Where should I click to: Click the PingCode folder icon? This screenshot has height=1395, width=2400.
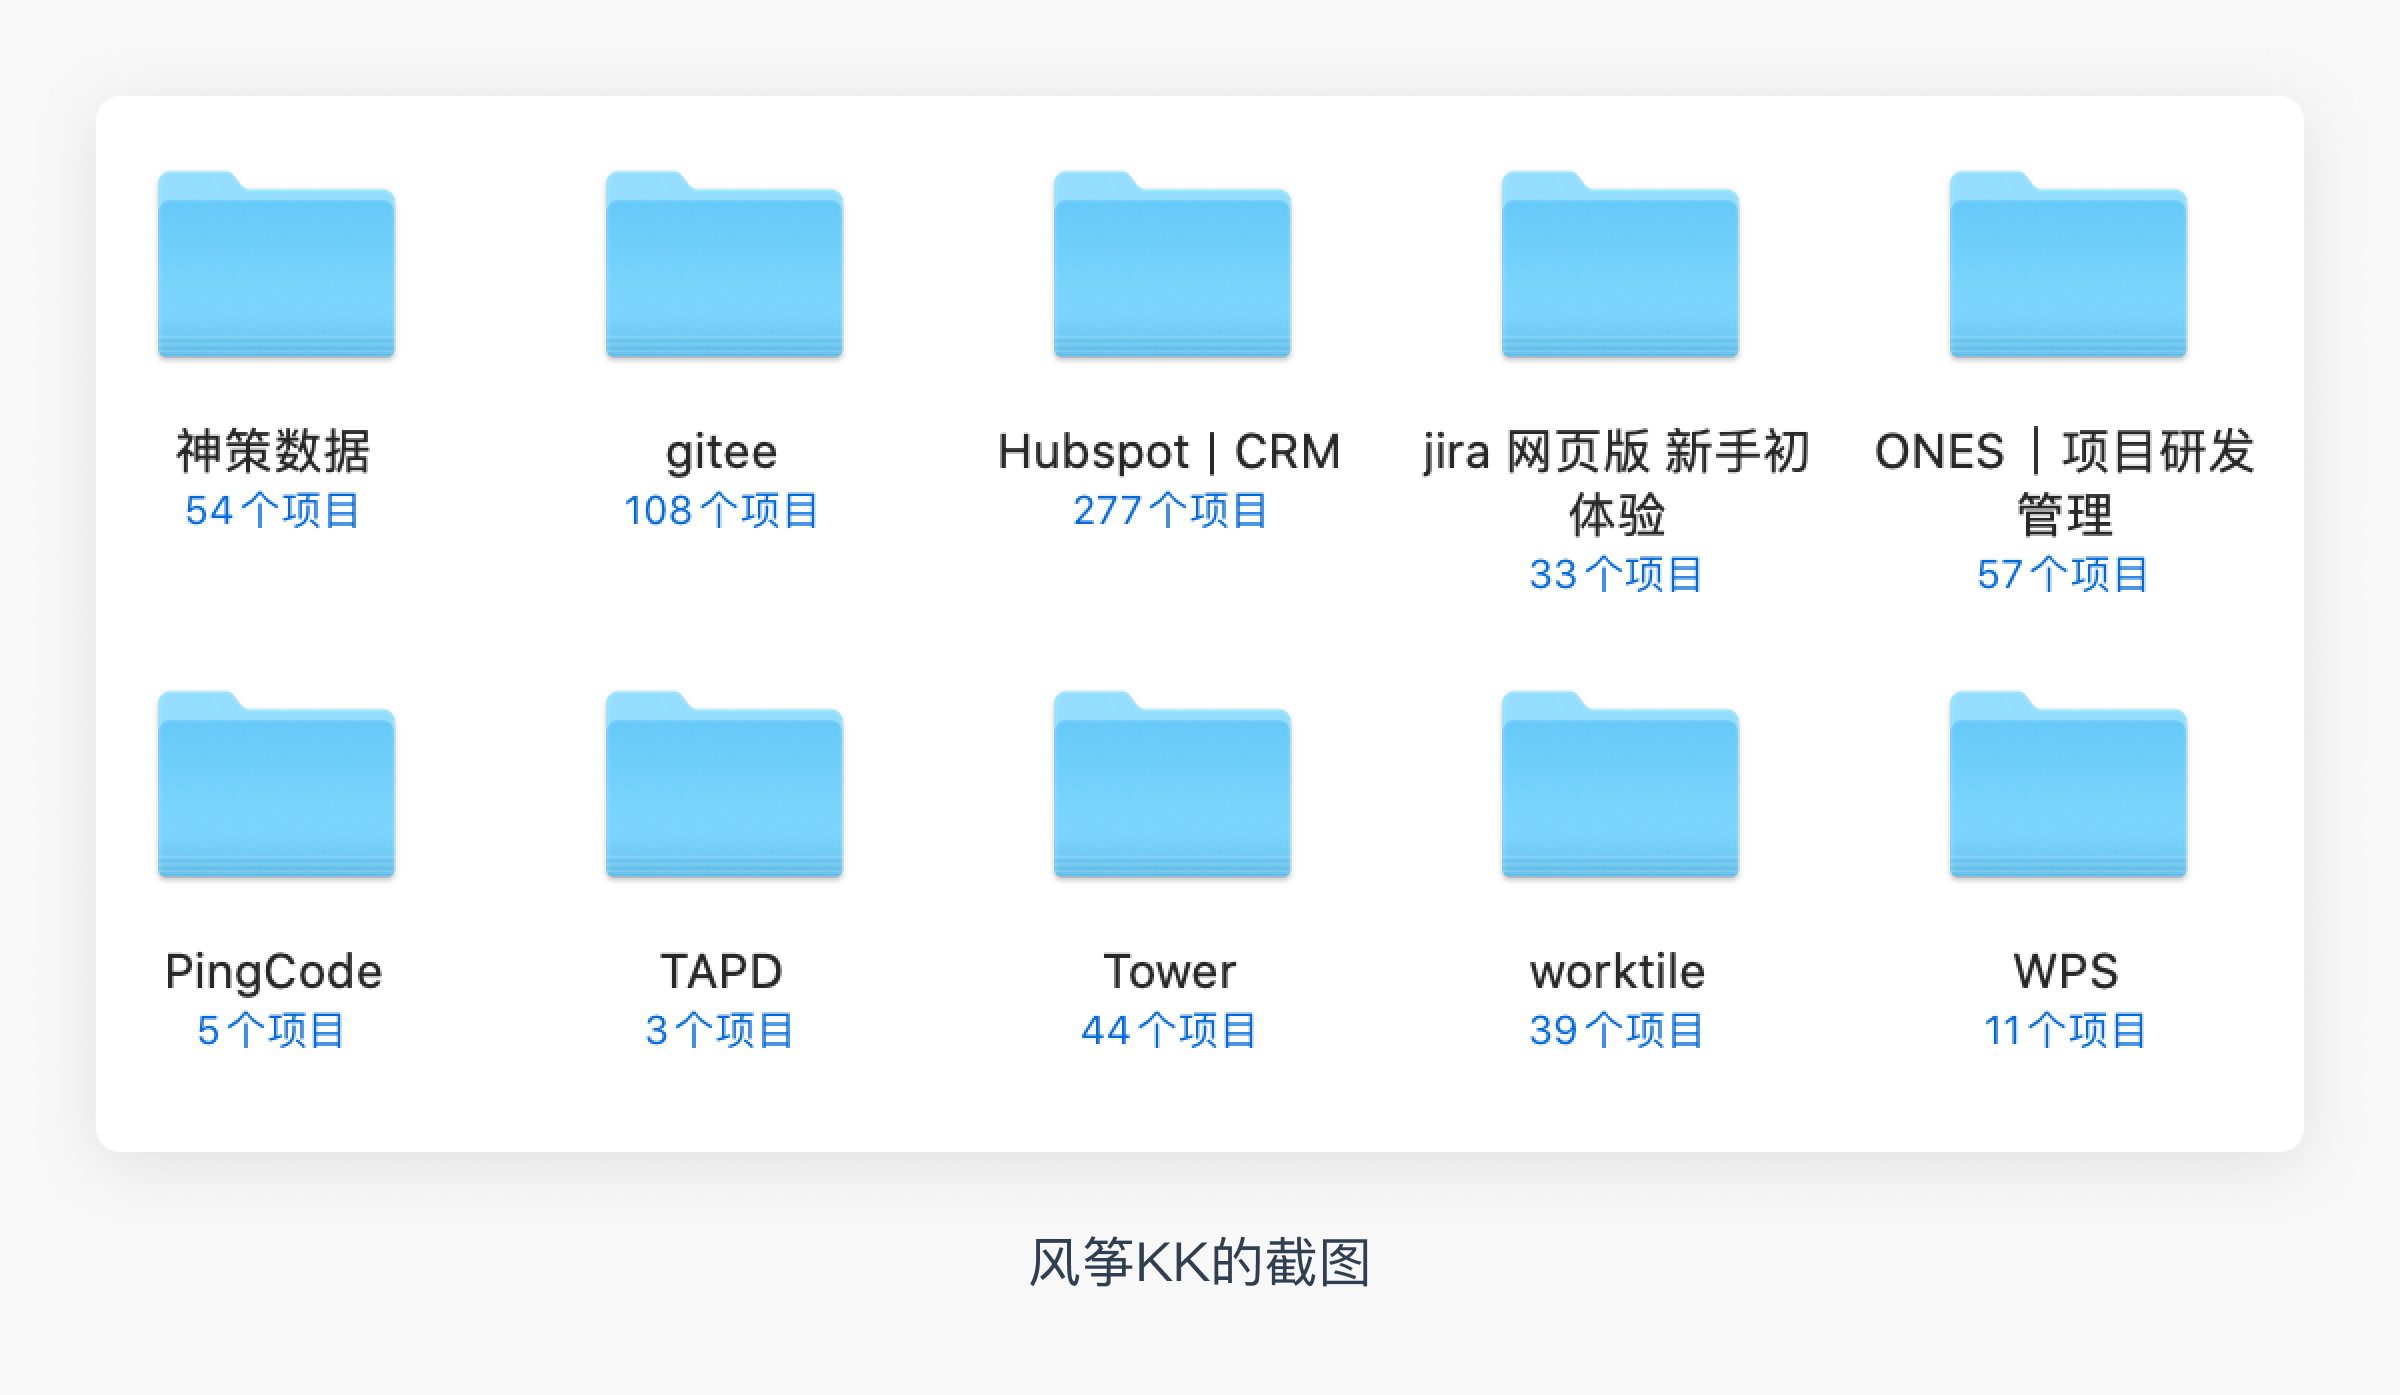click(x=276, y=786)
